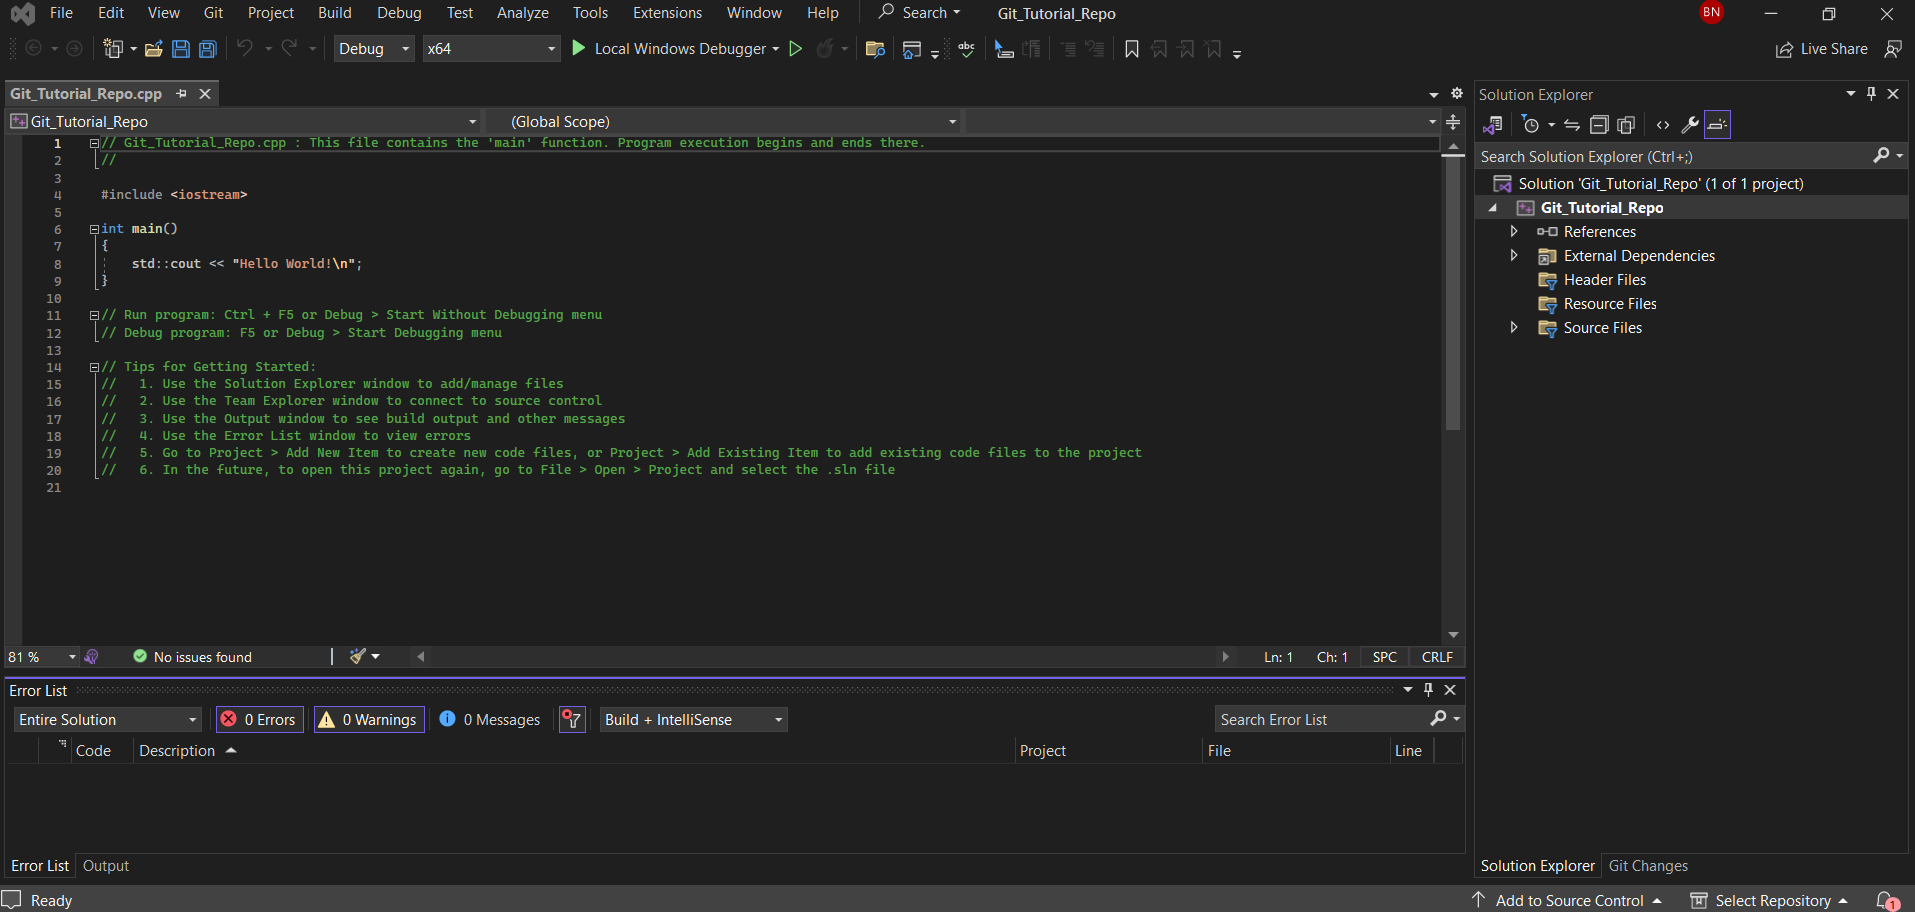Click Sync with Active Document icon
1915x912 pixels.
(1572, 125)
